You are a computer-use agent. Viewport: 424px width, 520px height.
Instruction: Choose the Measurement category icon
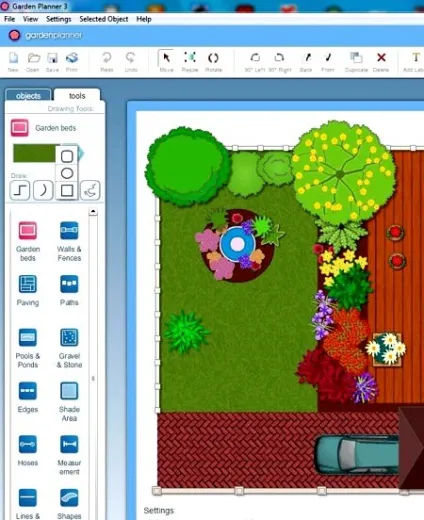69,444
